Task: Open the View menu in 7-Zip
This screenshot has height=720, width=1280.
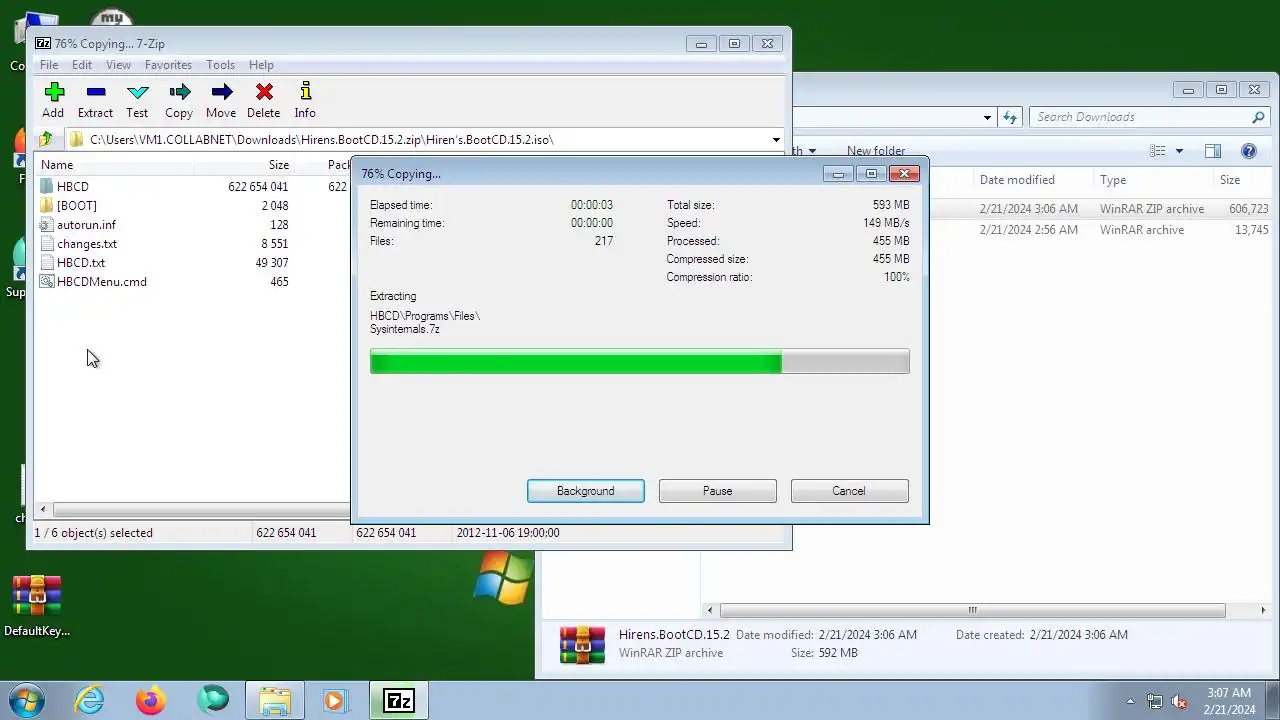Action: tap(118, 65)
